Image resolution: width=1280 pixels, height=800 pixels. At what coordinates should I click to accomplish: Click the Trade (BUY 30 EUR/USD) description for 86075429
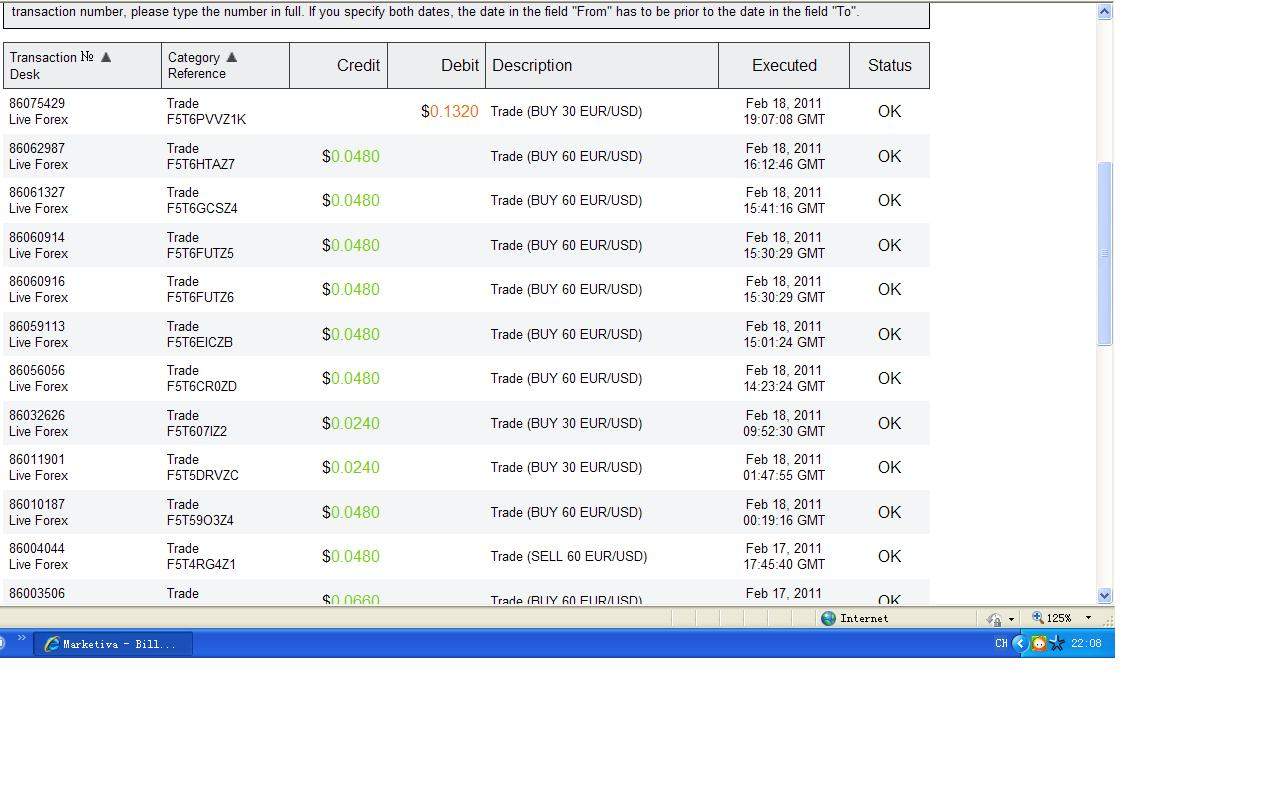click(x=566, y=111)
